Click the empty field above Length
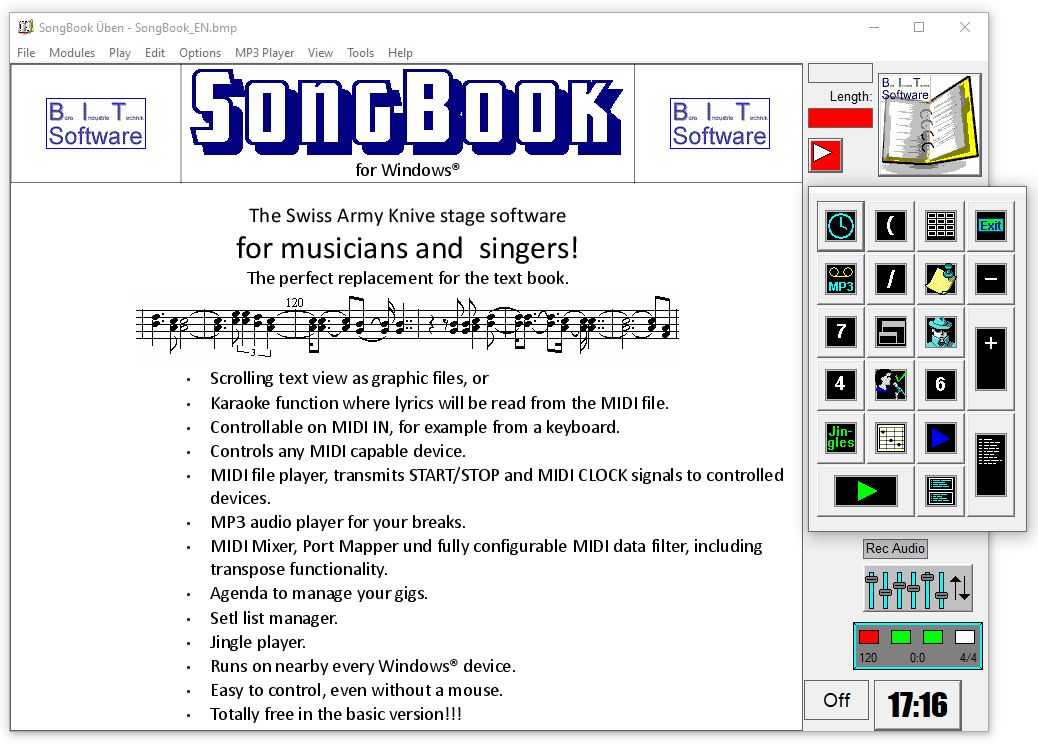1038x744 pixels. (x=840, y=73)
